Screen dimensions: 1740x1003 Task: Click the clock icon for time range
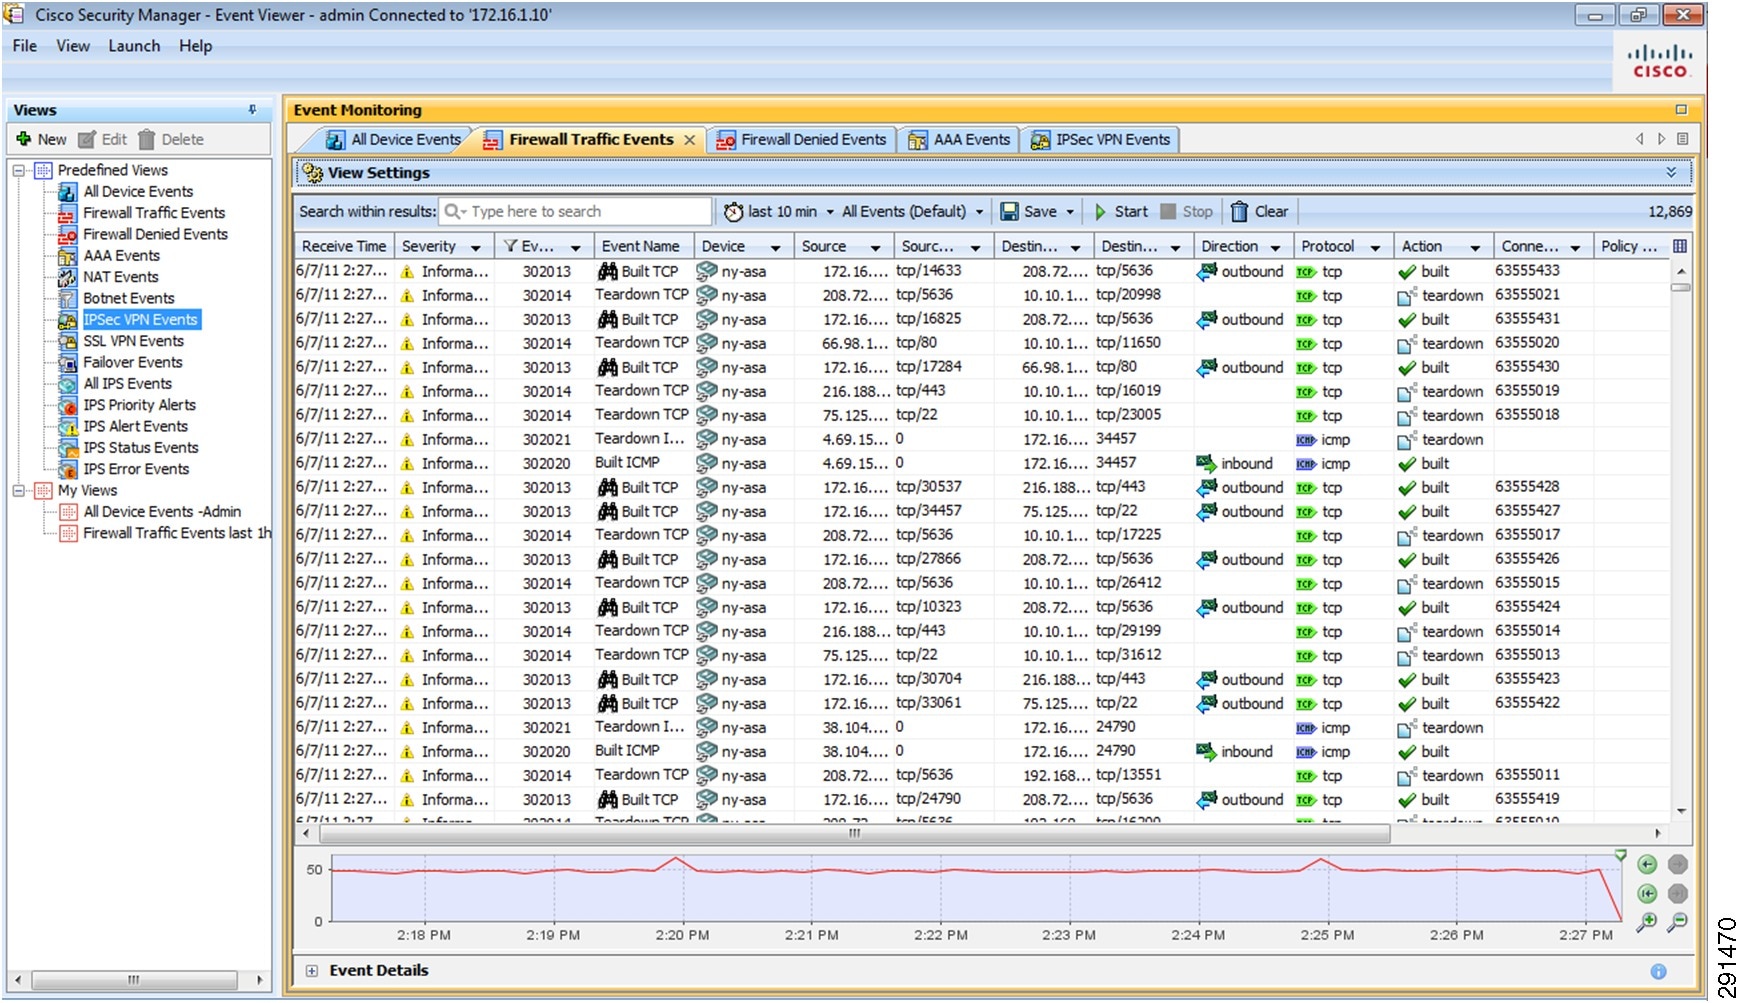(x=734, y=211)
